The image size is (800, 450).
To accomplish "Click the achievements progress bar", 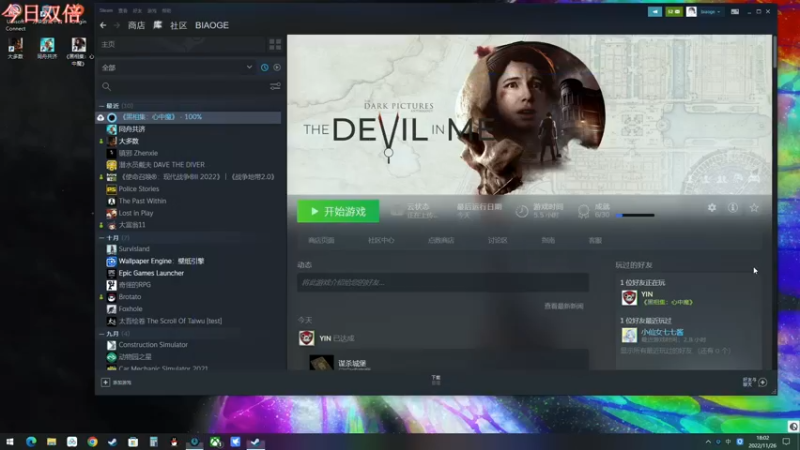I will click(635, 215).
